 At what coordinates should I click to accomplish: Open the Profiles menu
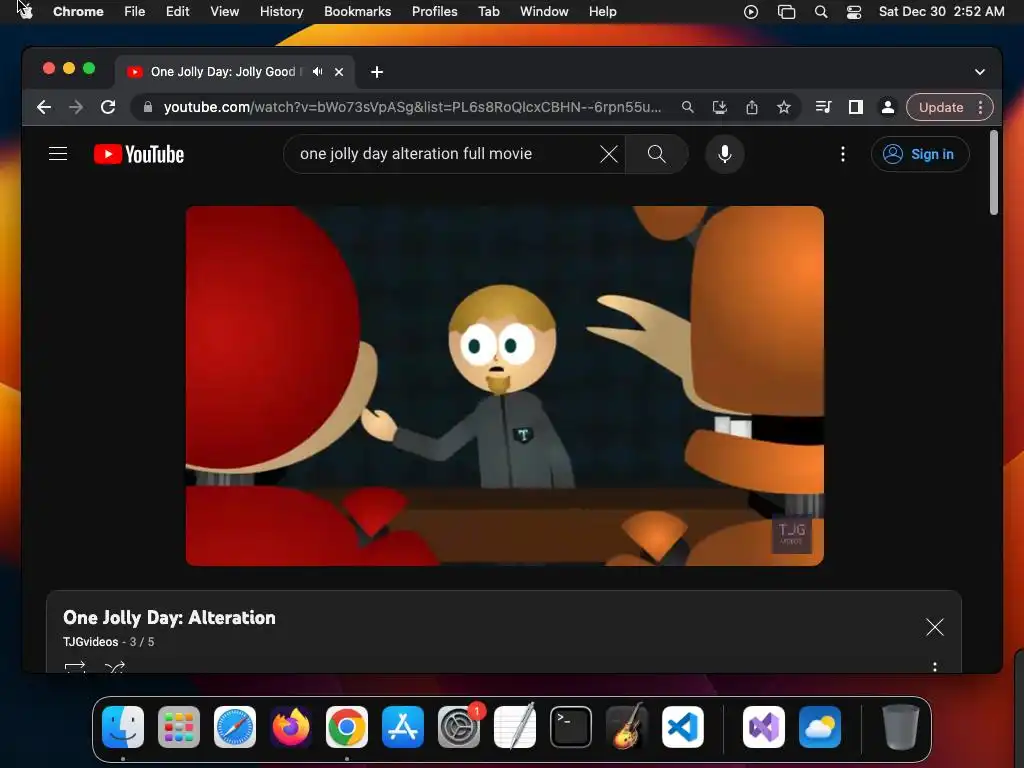434,12
